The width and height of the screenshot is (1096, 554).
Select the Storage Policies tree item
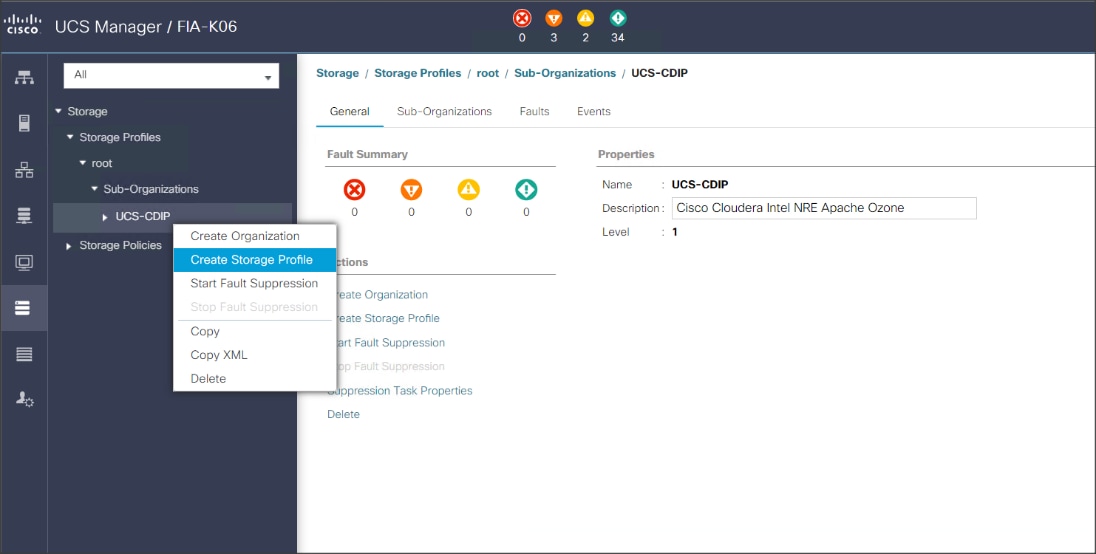120,245
